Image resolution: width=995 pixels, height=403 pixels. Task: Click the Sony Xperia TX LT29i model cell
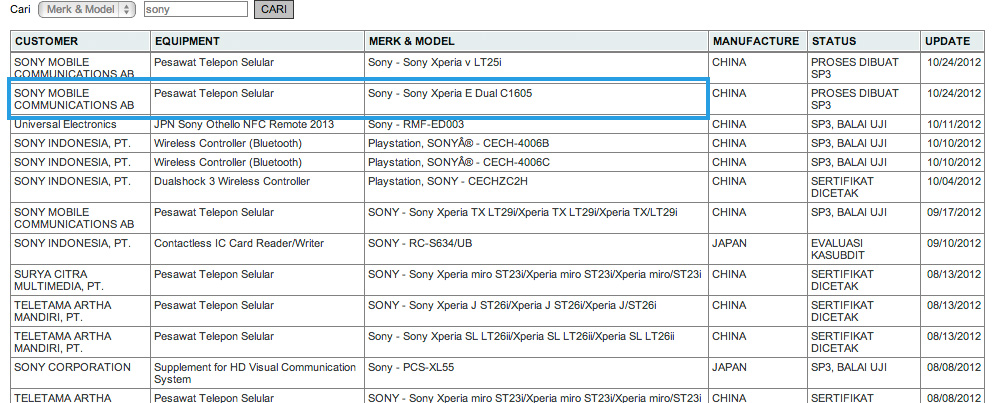click(x=536, y=218)
